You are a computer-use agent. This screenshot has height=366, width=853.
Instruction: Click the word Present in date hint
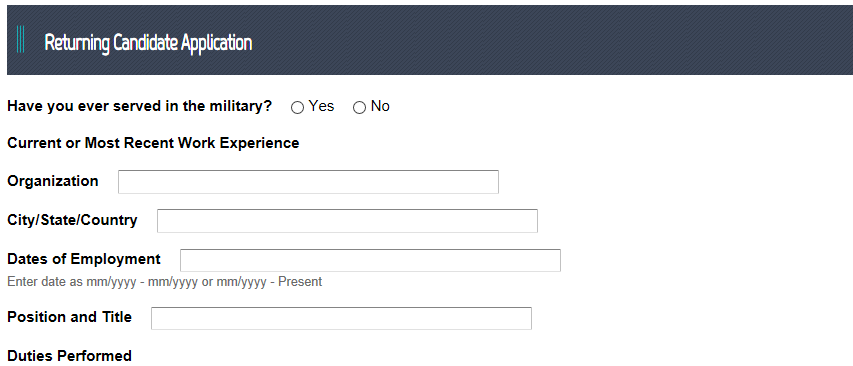[x=300, y=282]
